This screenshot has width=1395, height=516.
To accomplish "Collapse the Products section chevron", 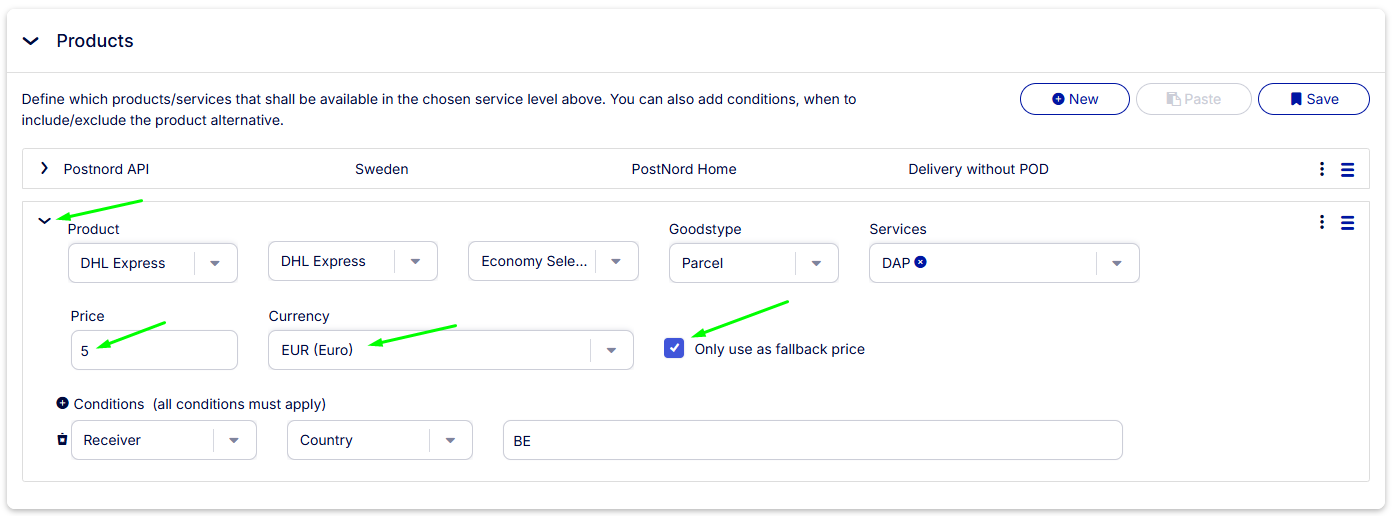I will click(31, 41).
